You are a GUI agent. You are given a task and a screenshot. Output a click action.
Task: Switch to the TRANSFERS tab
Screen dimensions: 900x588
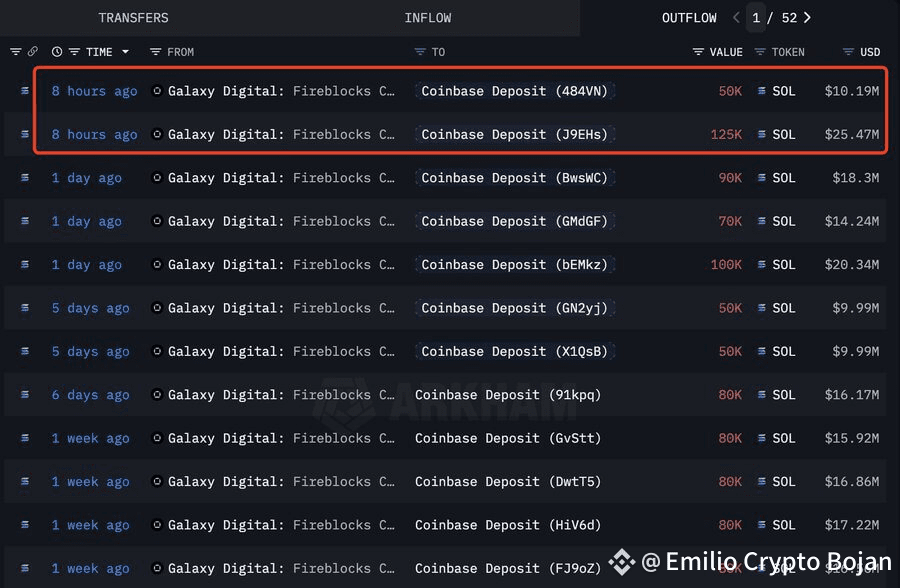(133, 18)
